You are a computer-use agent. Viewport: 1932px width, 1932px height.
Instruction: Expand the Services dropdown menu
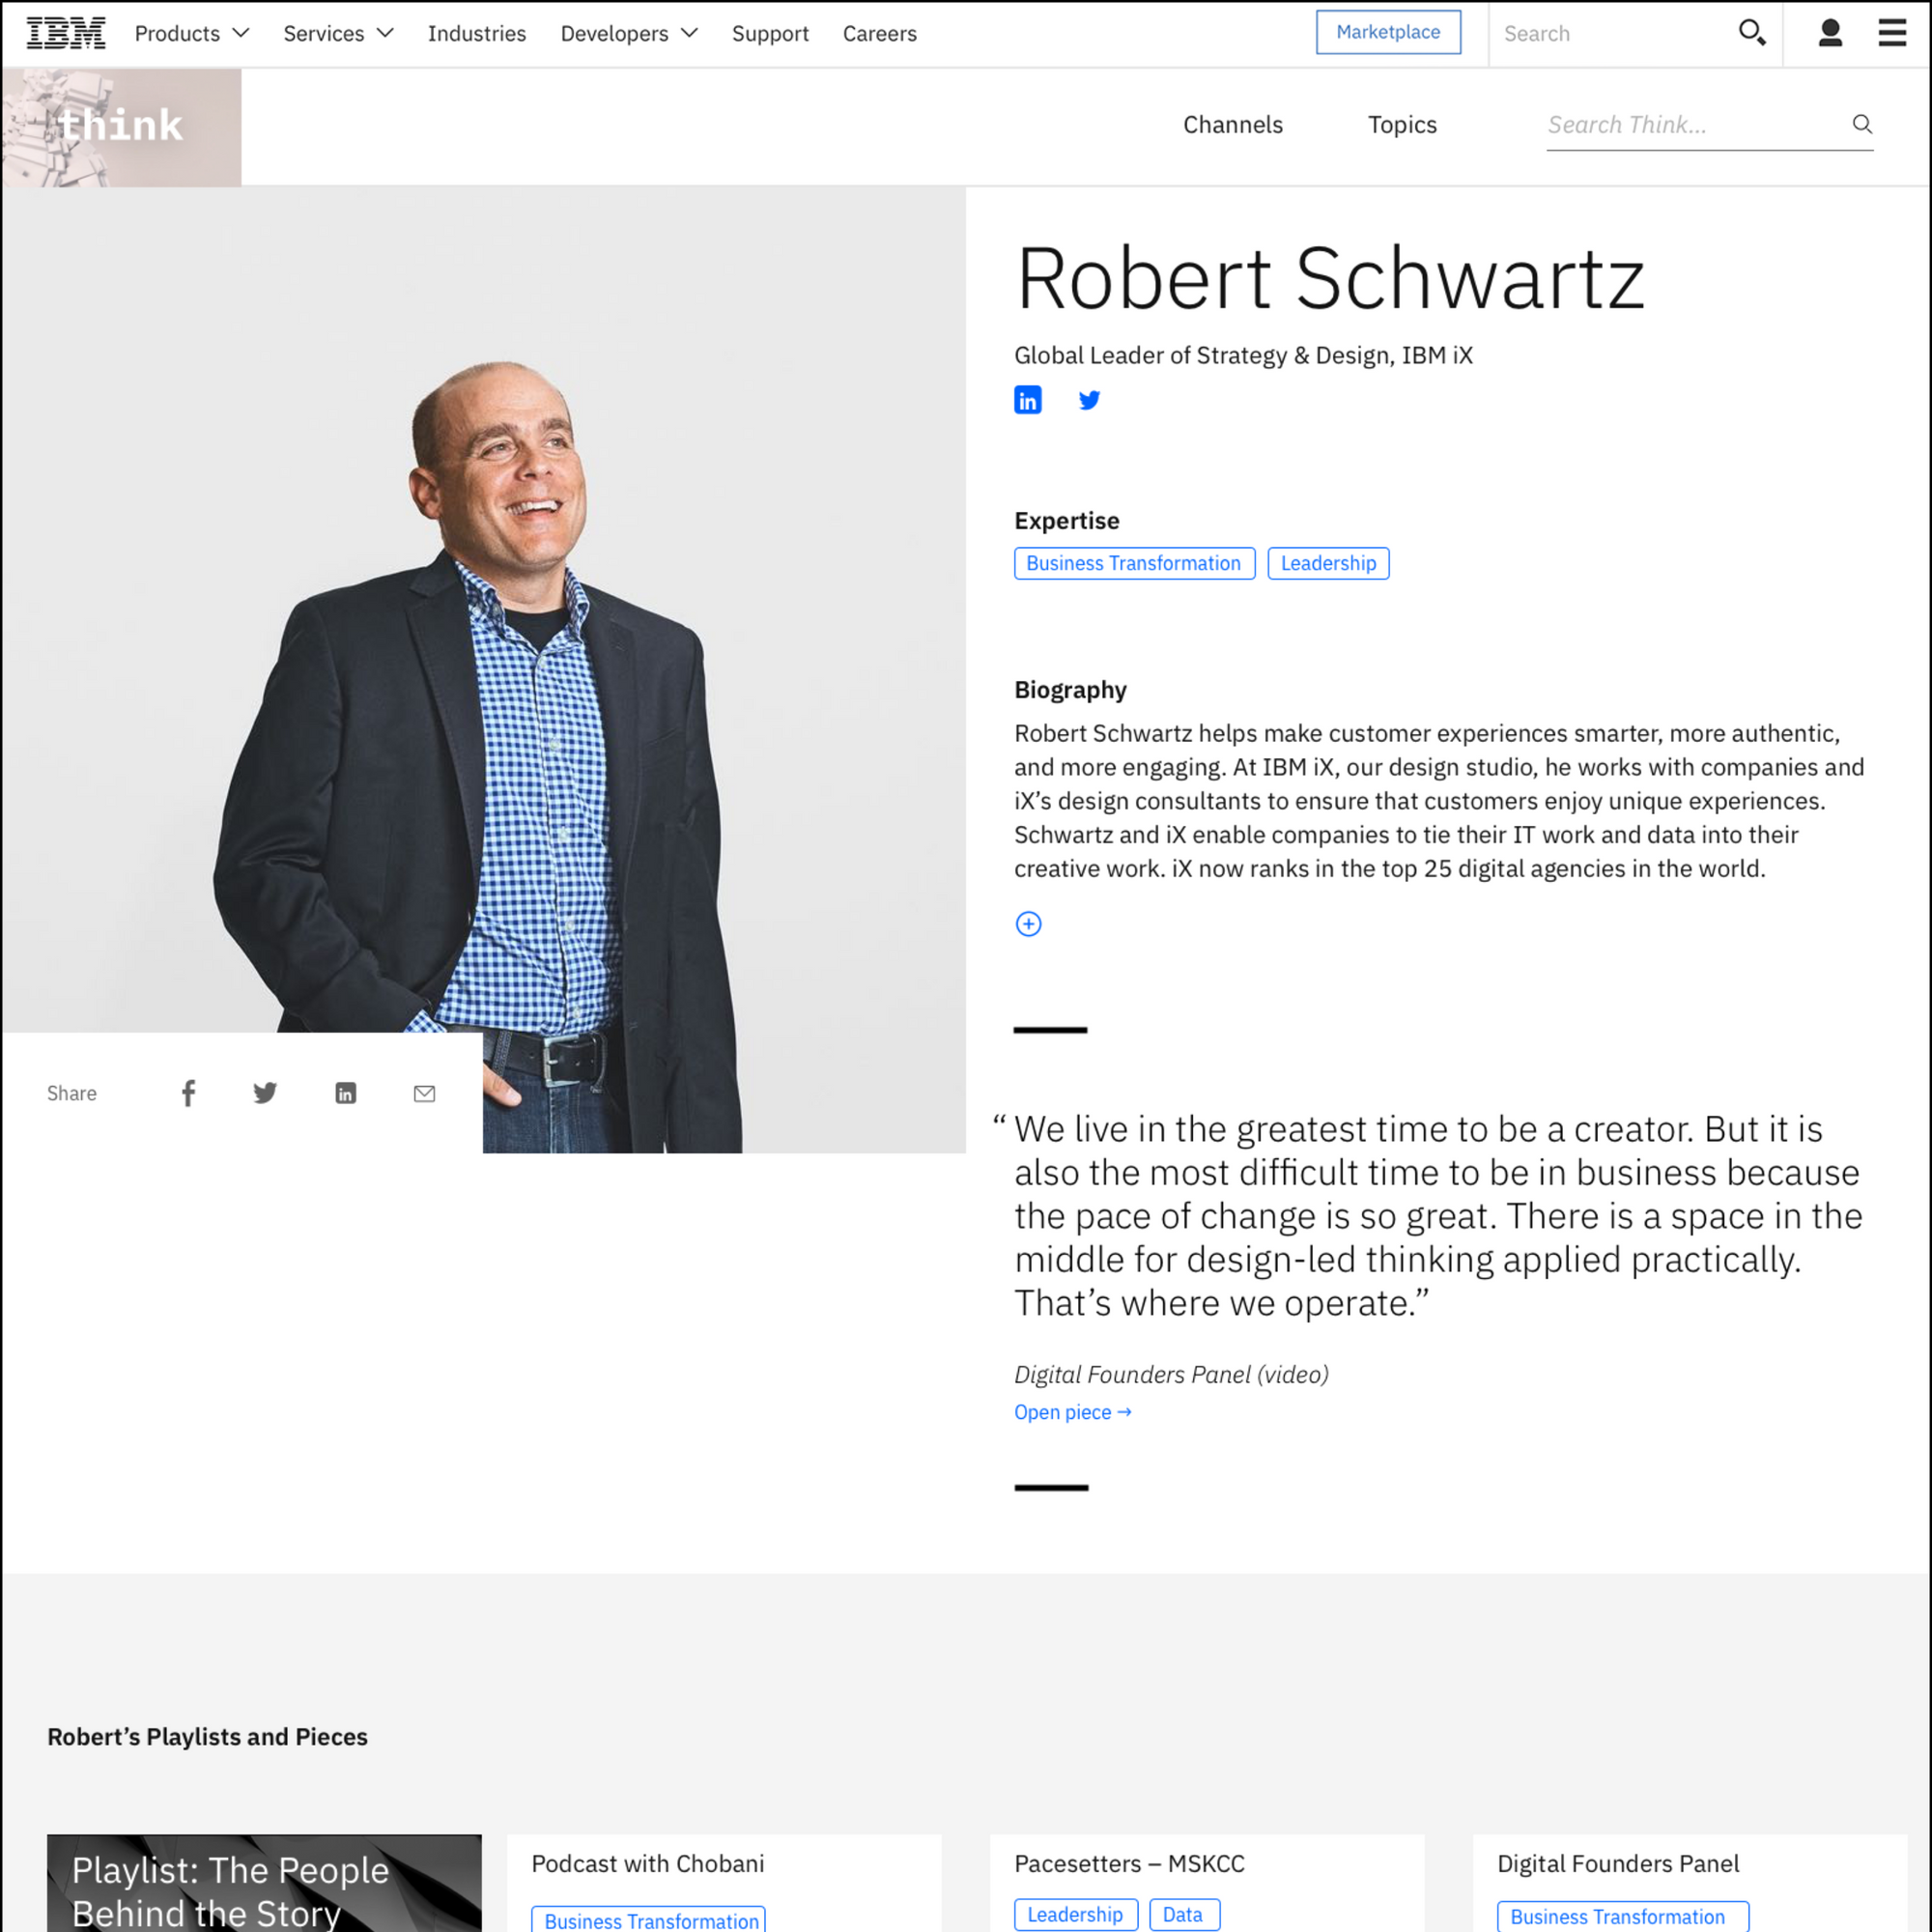[x=338, y=33]
